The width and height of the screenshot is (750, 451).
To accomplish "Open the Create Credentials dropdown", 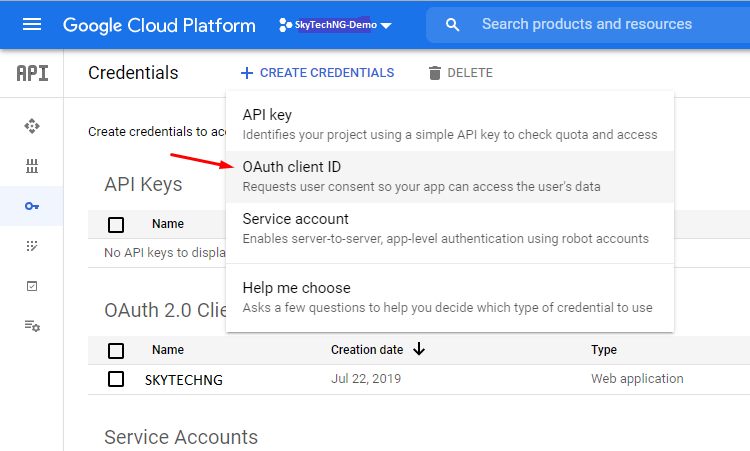I will tap(317, 73).
